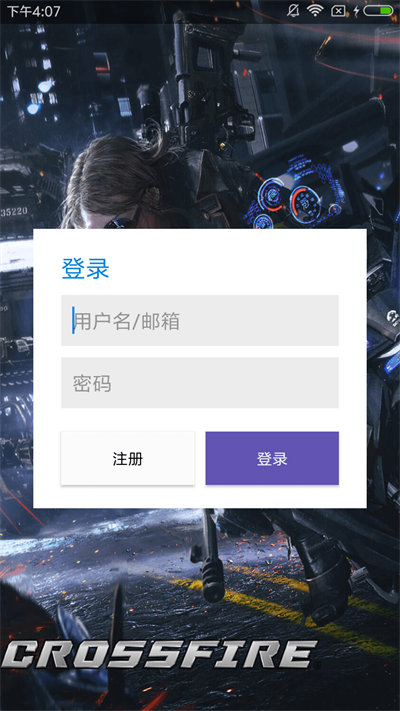Tap the charging lightning bolt icon

click(356, 11)
